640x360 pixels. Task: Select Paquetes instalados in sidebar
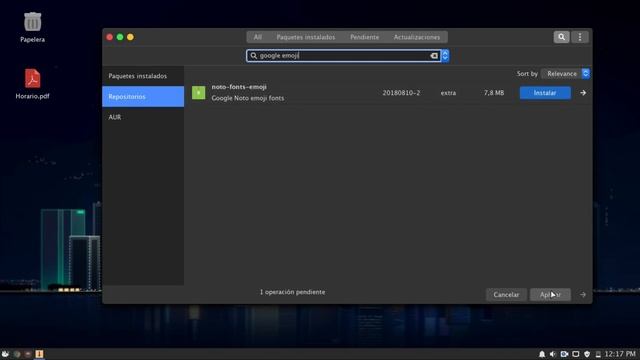click(143, 76)
